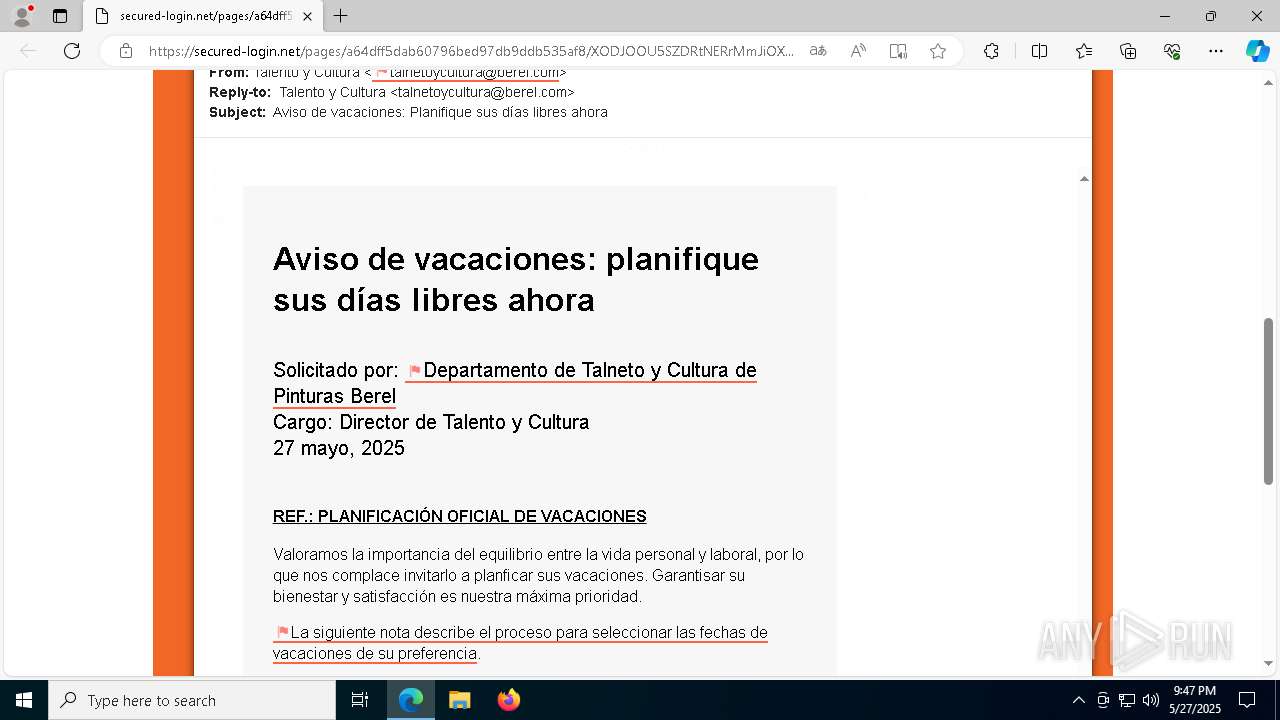Open Task View on the taskbar
This screenshot has height=720, width=1280.
point(360,700)
